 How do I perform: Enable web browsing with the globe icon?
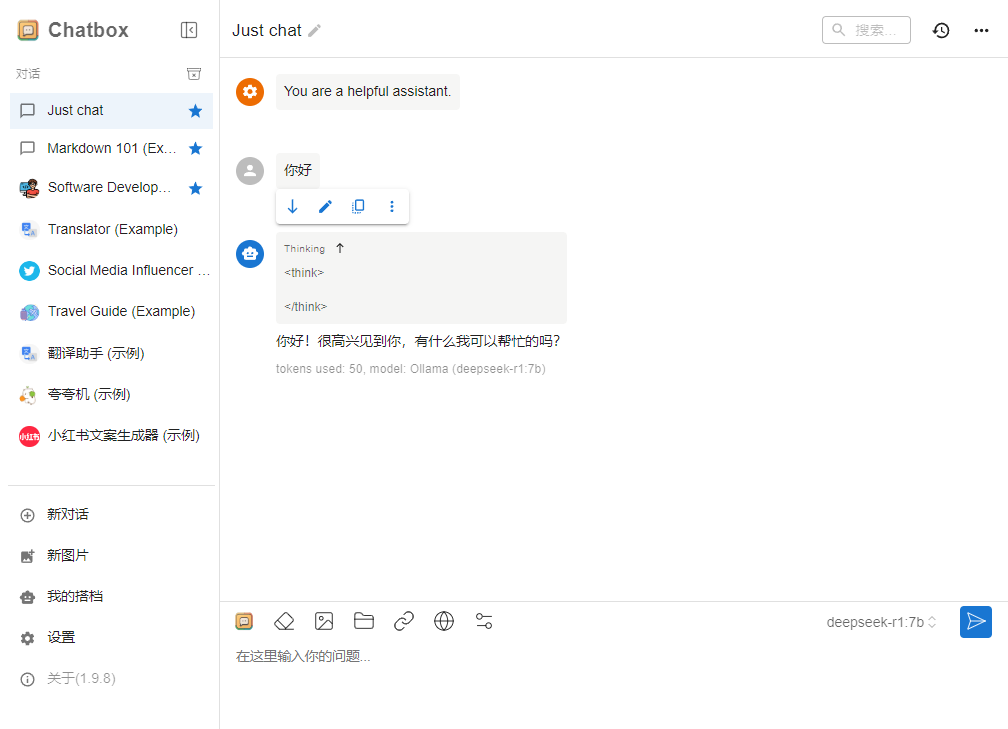(x=444, y=621)
